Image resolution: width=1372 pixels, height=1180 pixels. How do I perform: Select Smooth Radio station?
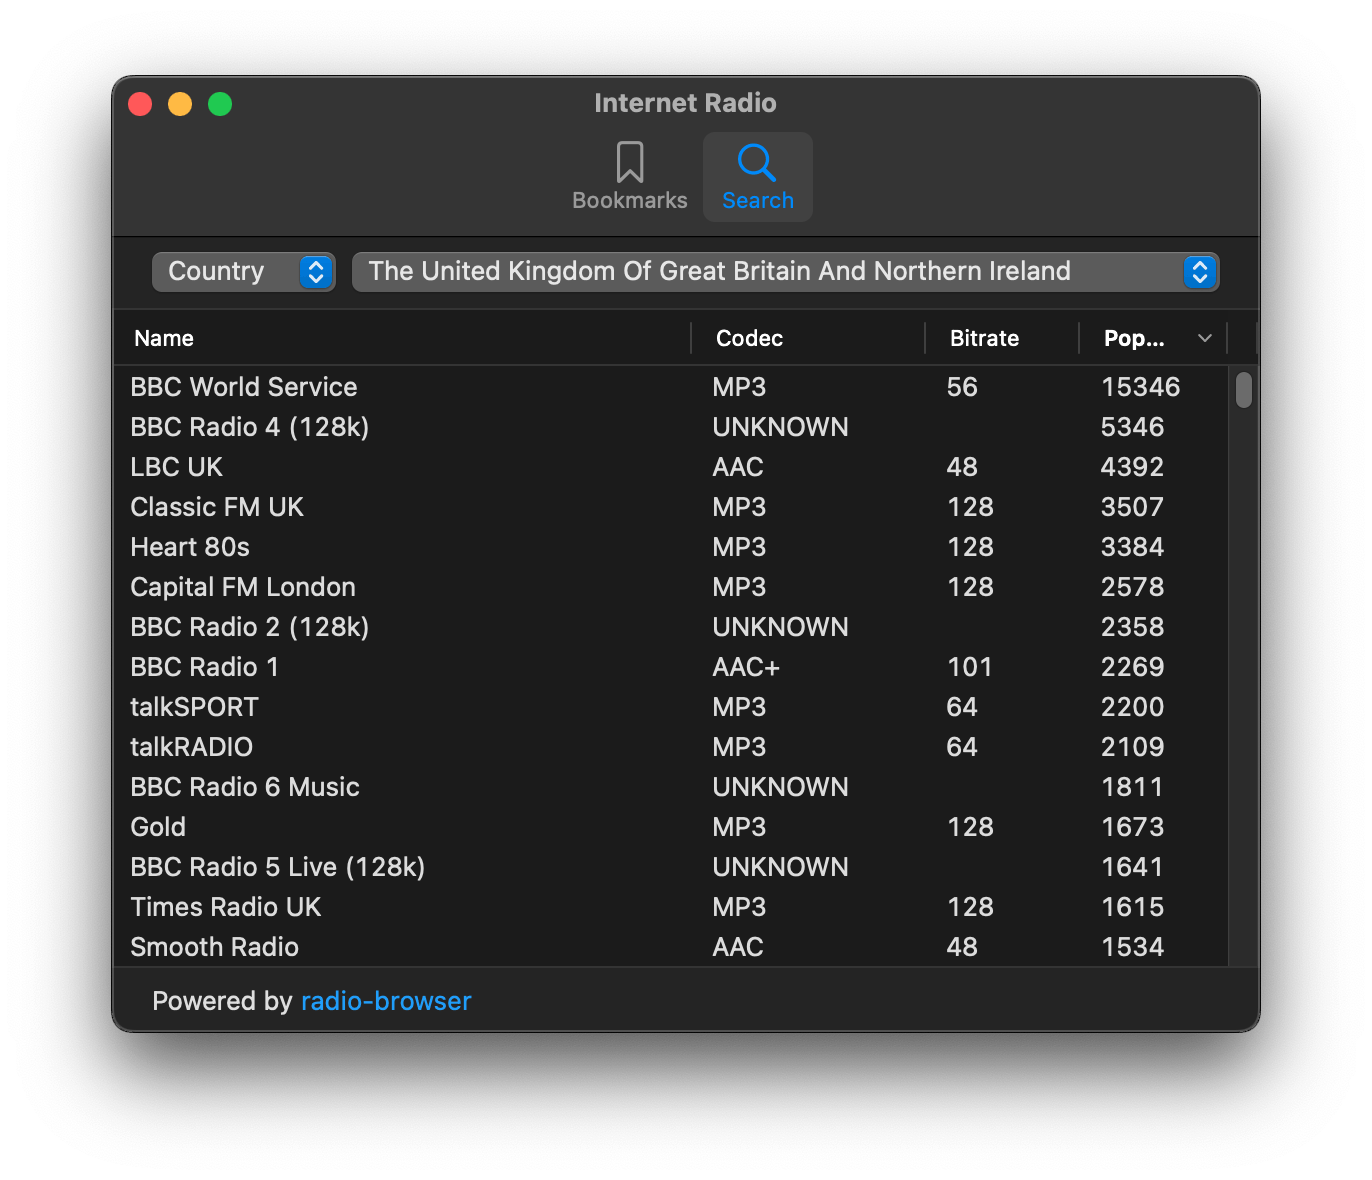[671, 946]
